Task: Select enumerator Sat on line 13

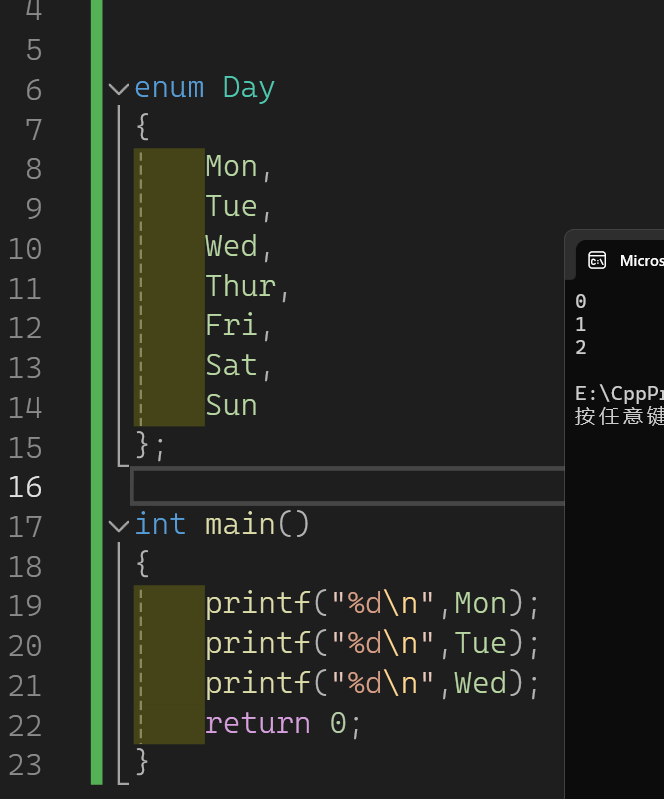Action: (x=231, y=365)
